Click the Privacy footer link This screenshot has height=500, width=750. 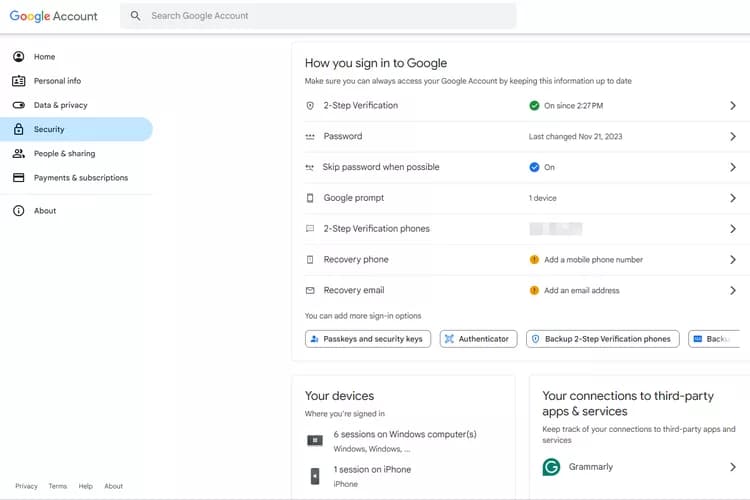[x=26, y=486]
